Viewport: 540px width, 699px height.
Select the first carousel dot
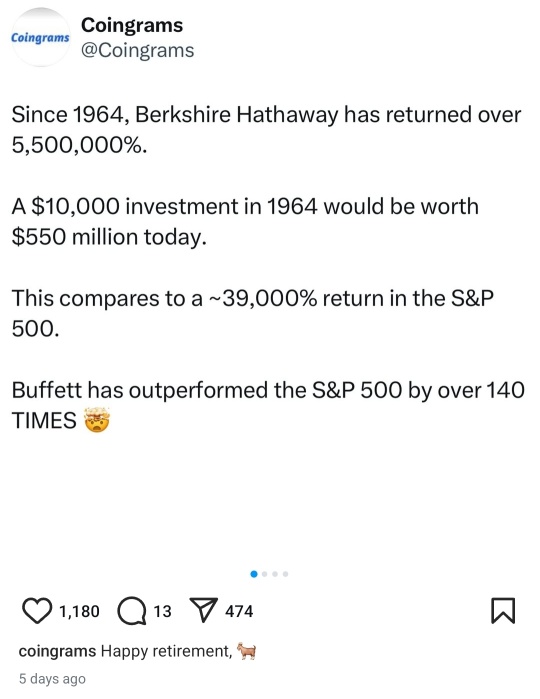254,574
